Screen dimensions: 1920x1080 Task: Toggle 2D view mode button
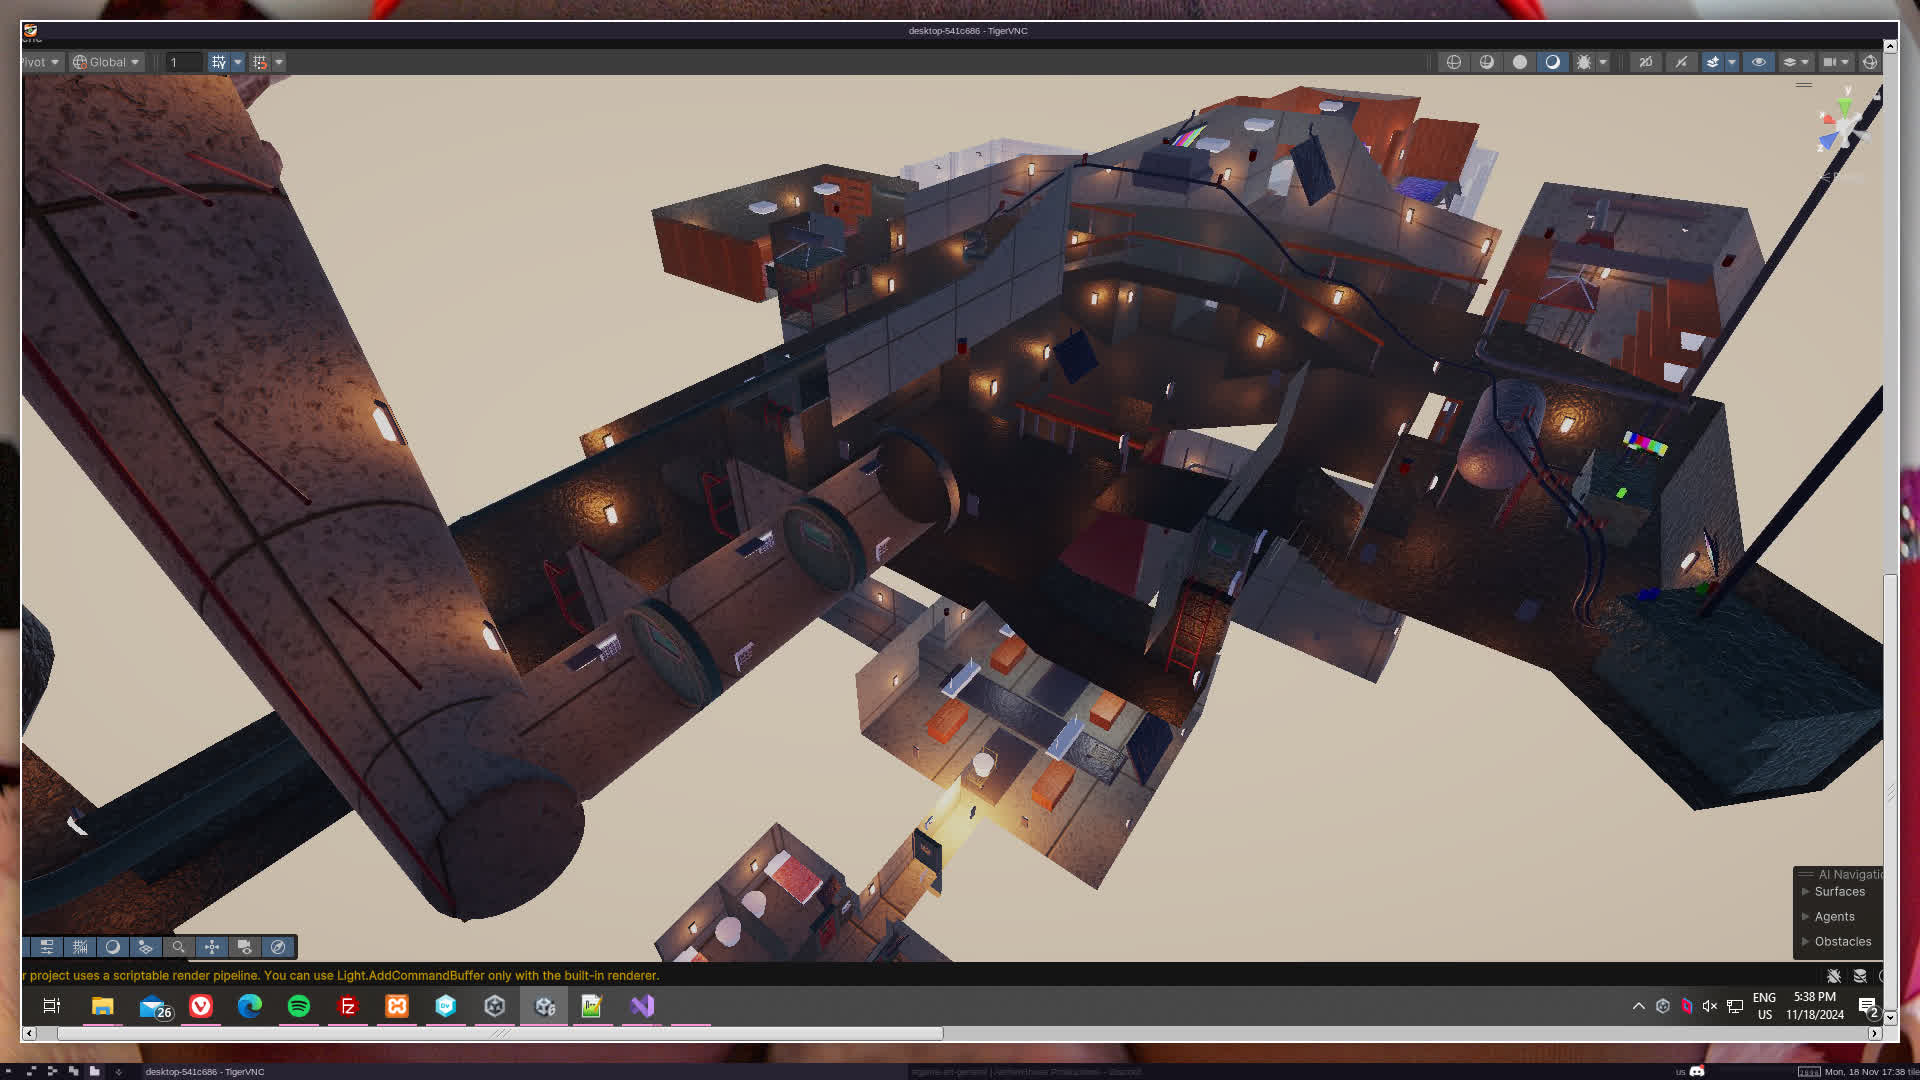pyautogui.click(x=1645, y=62)
